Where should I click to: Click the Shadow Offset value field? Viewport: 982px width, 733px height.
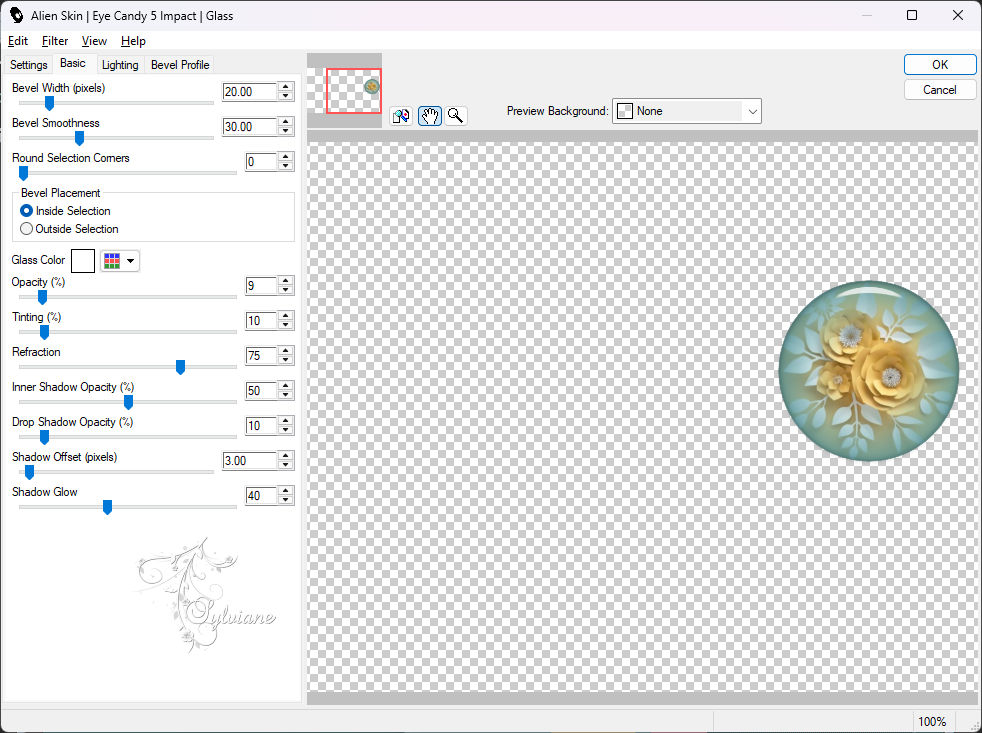point(249,461)
